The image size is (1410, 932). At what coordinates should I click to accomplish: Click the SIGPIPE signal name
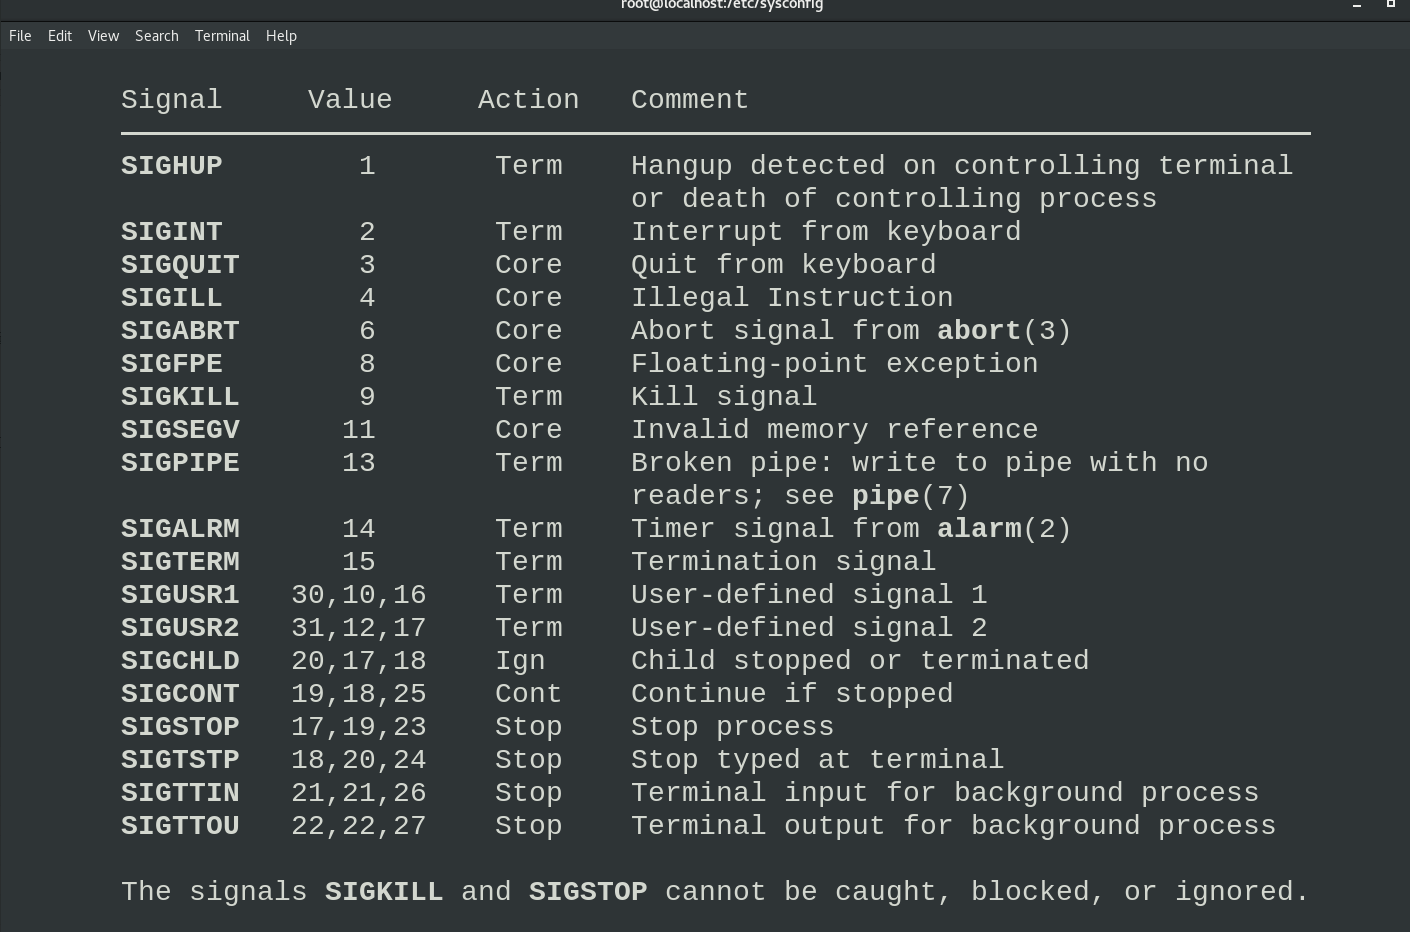[x=180, y=463]
